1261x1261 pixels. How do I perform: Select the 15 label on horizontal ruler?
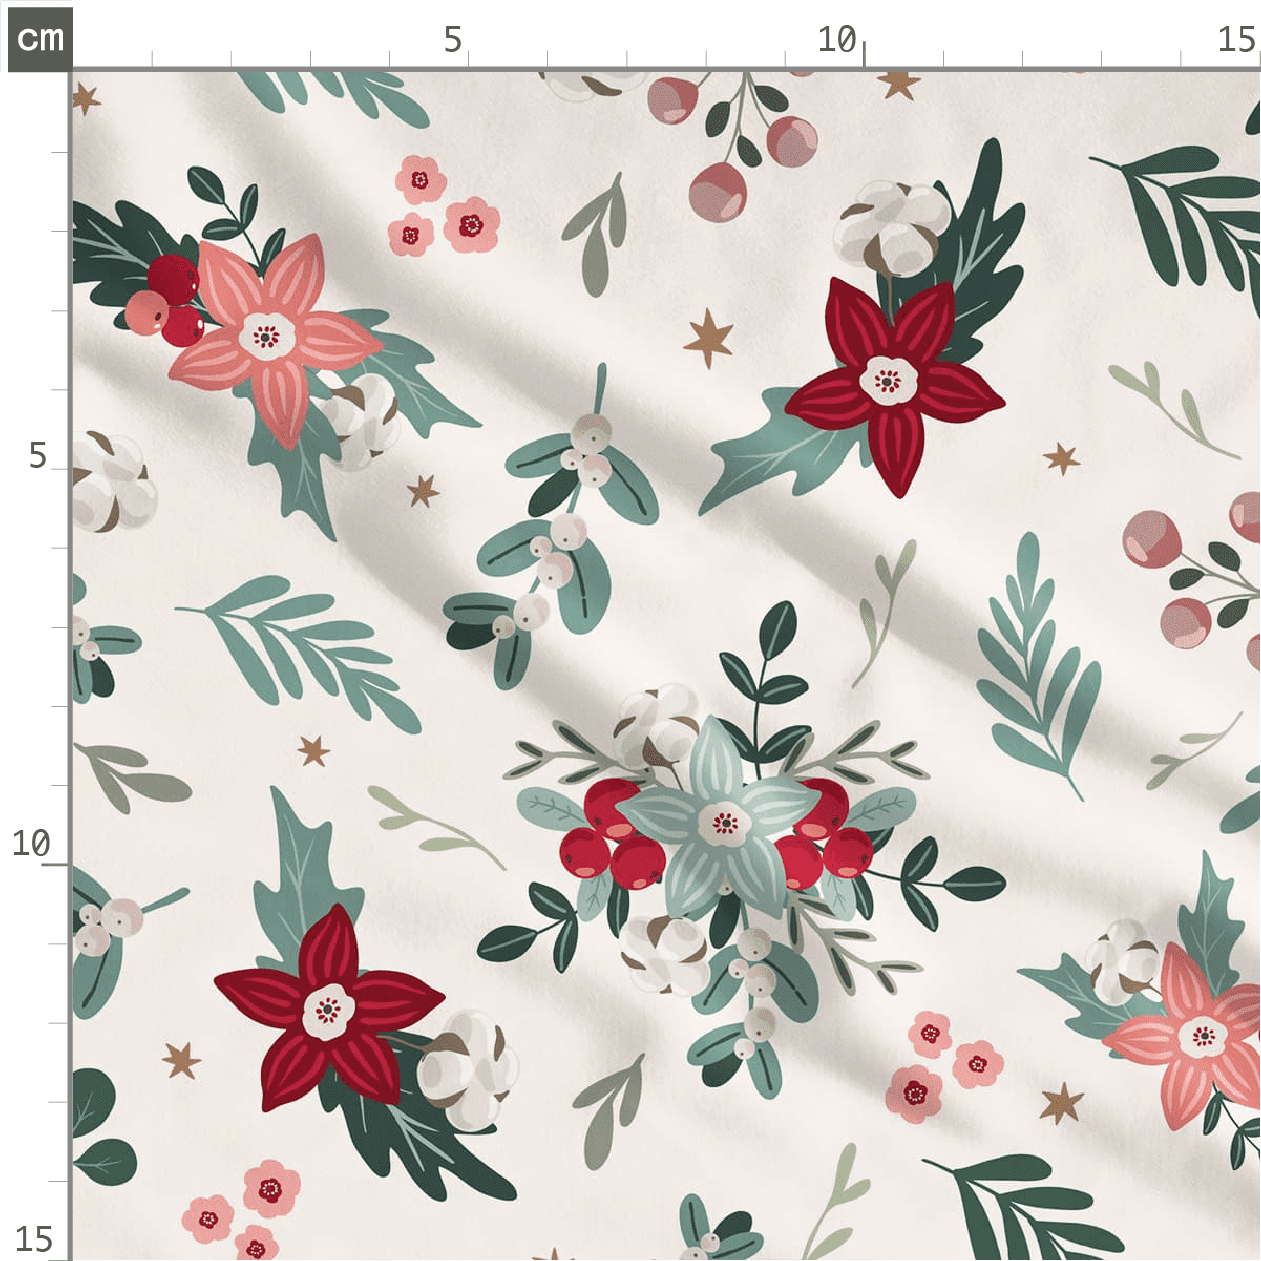(1237, 40)
